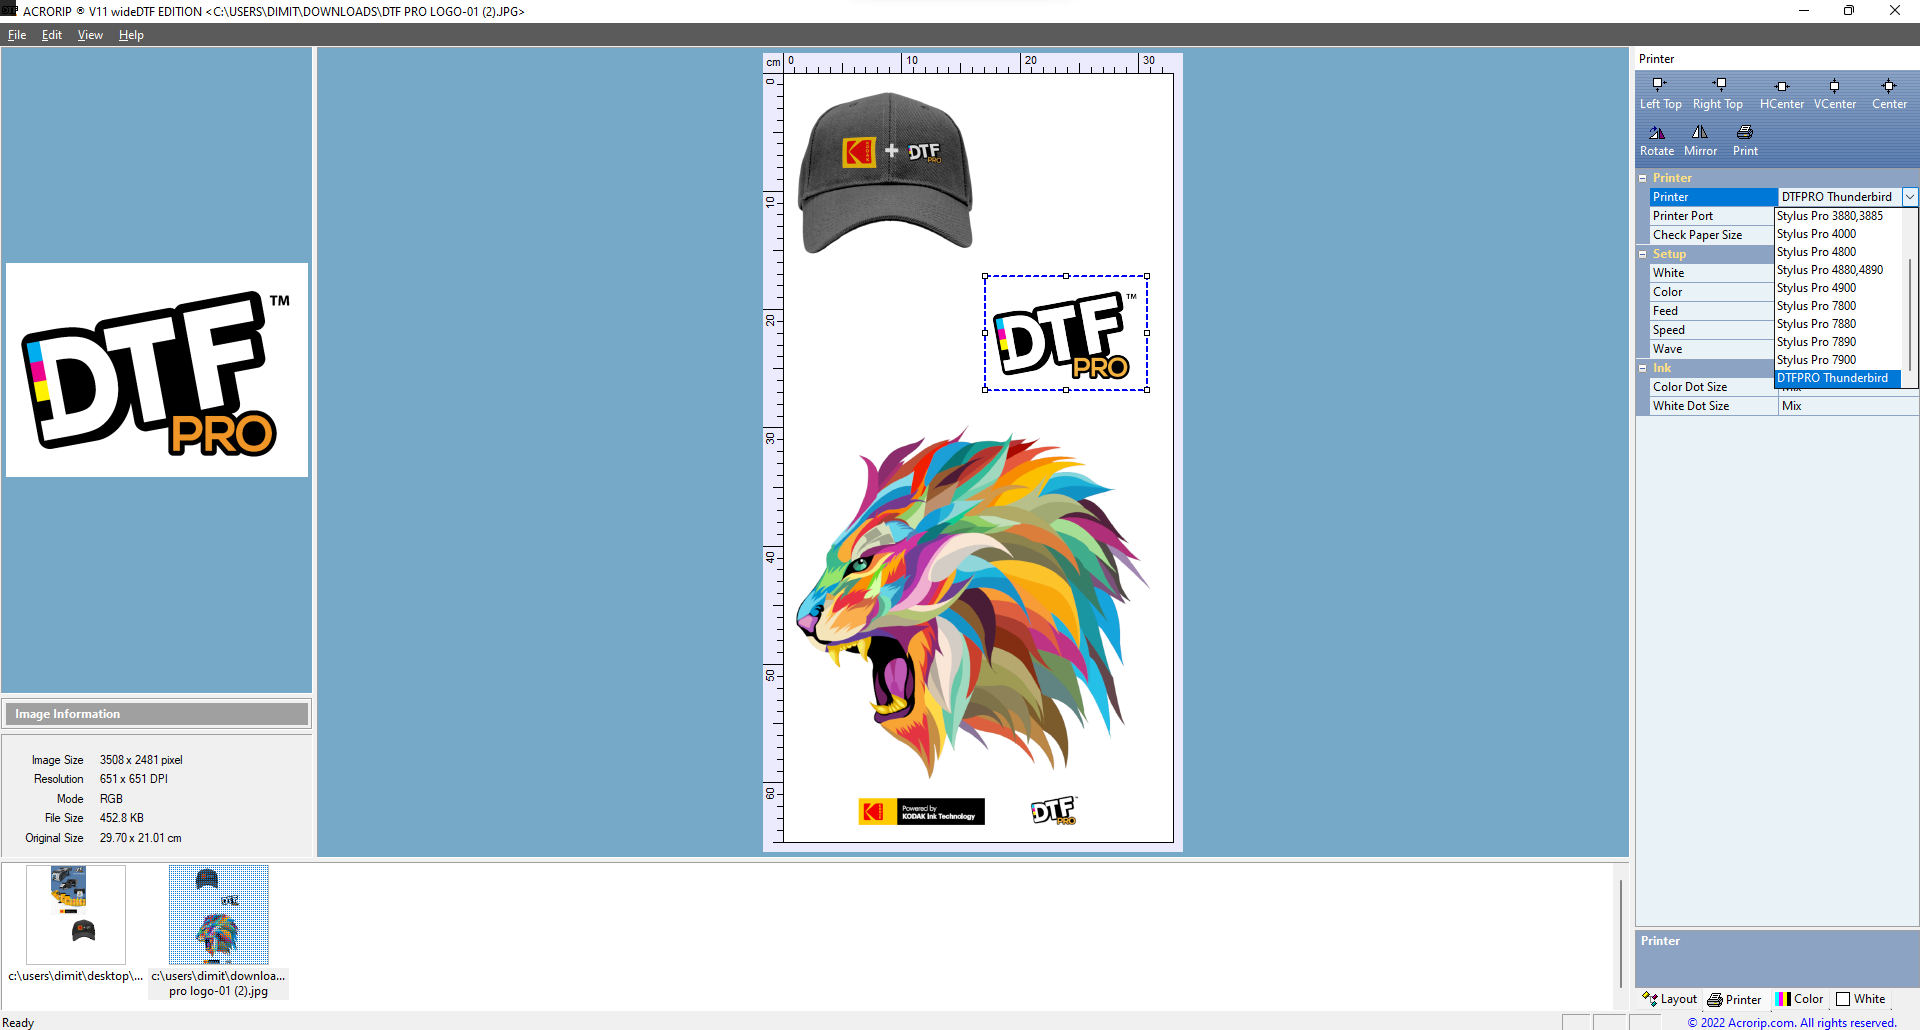Rotate the selected image
This screenshot has width=1920, height=1030.
pyautogui.click(x=1656, y=139)
